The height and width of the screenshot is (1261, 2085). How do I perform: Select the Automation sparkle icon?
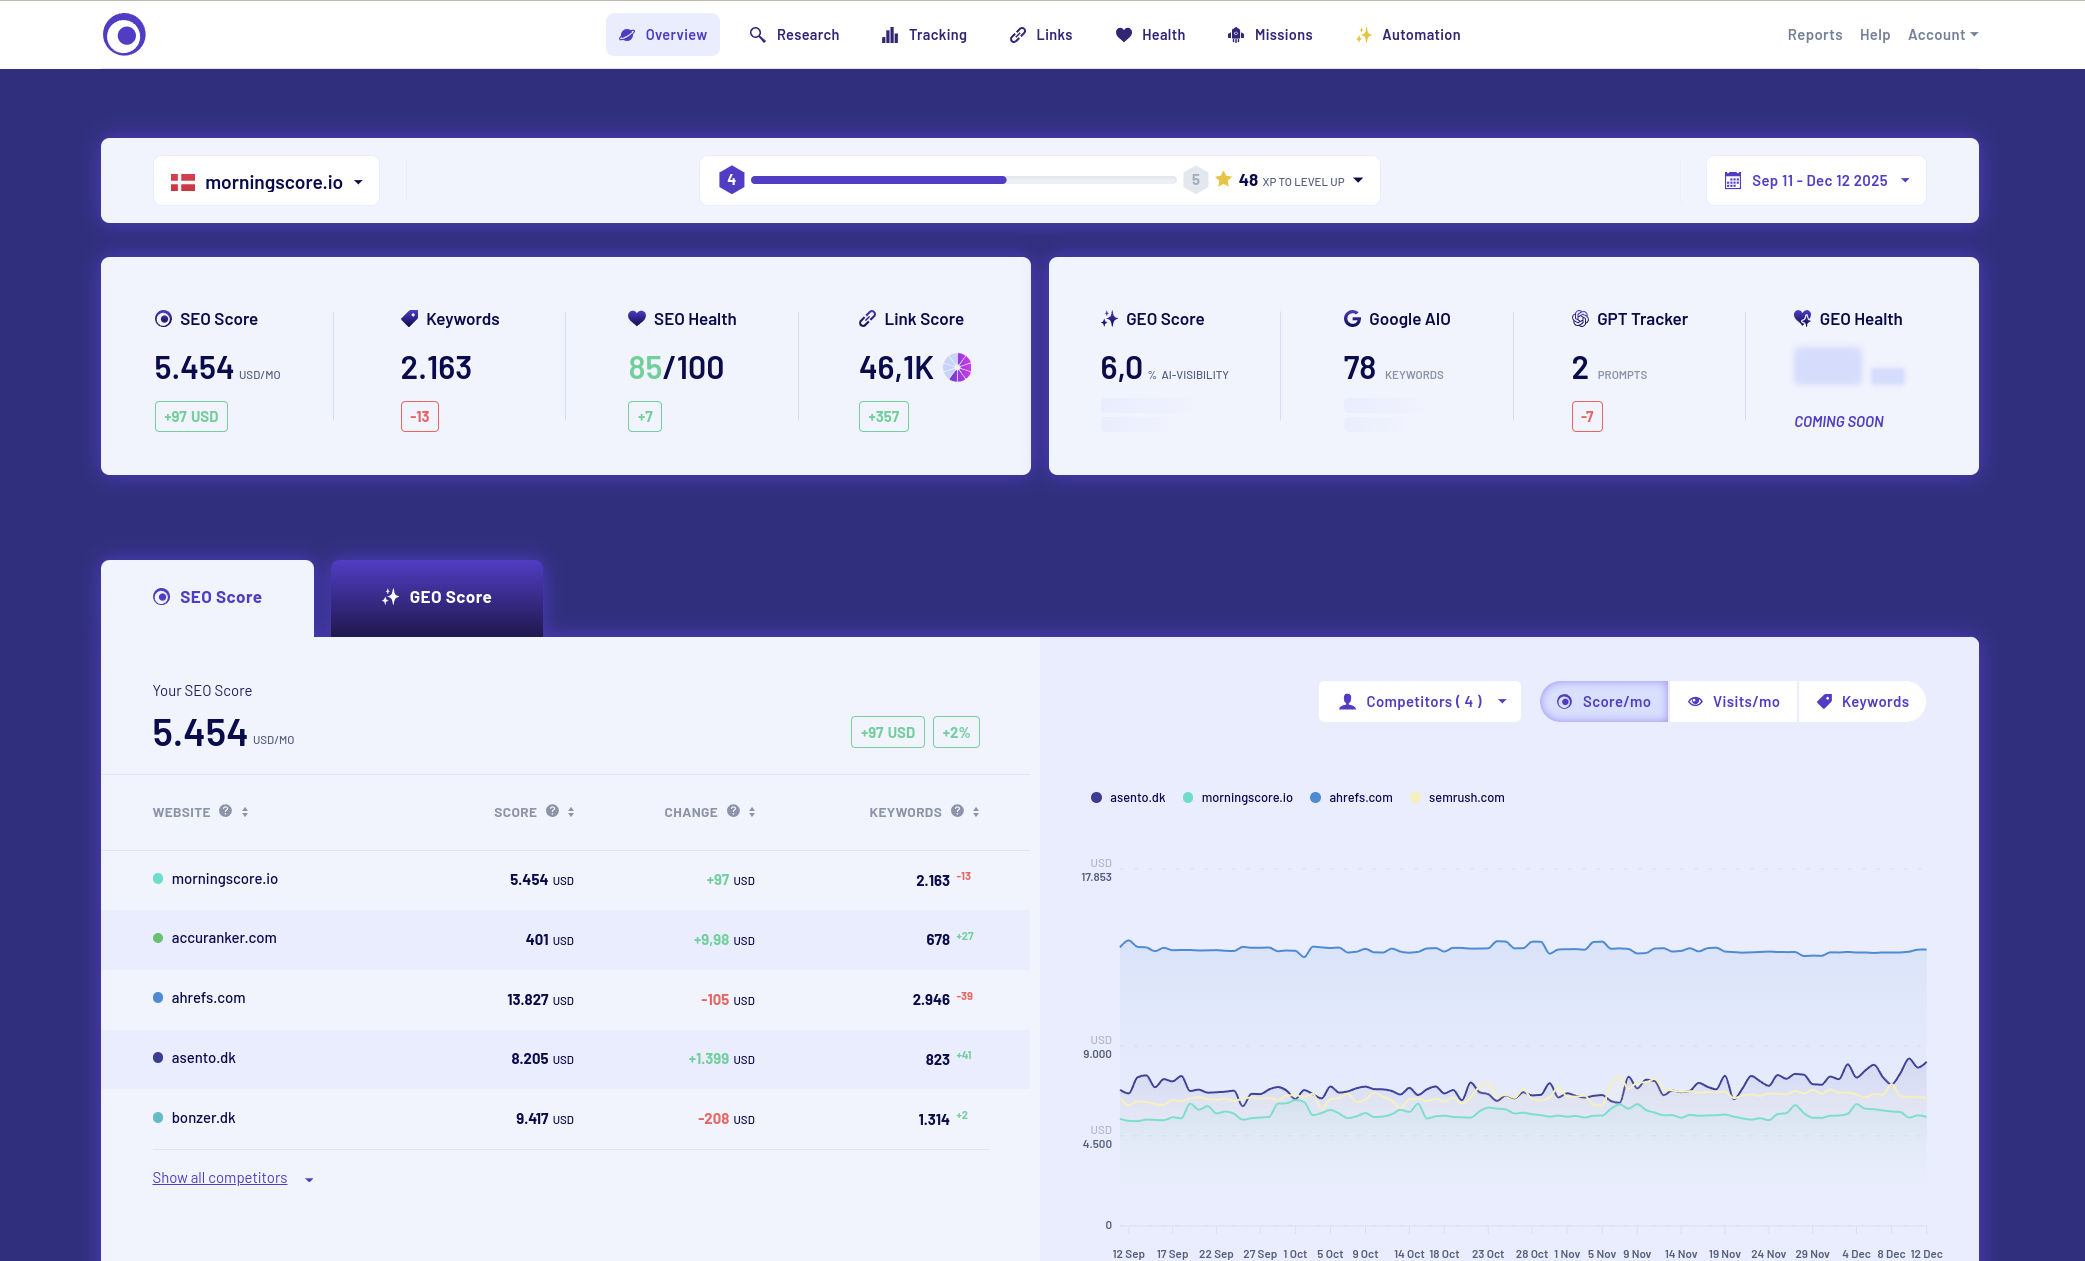tap(1362, 34)
